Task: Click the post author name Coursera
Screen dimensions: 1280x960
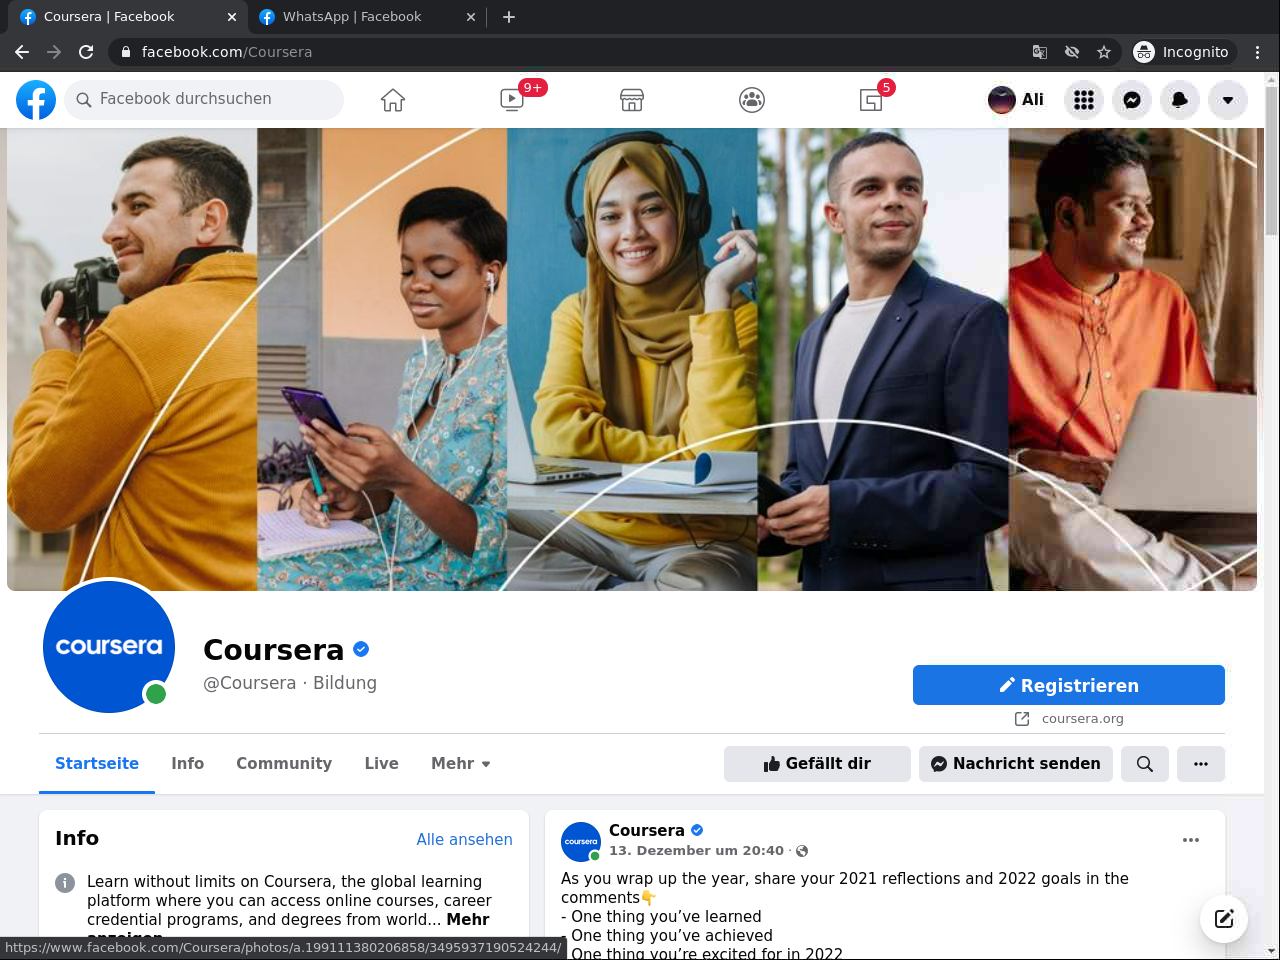Action: (646, 831)
